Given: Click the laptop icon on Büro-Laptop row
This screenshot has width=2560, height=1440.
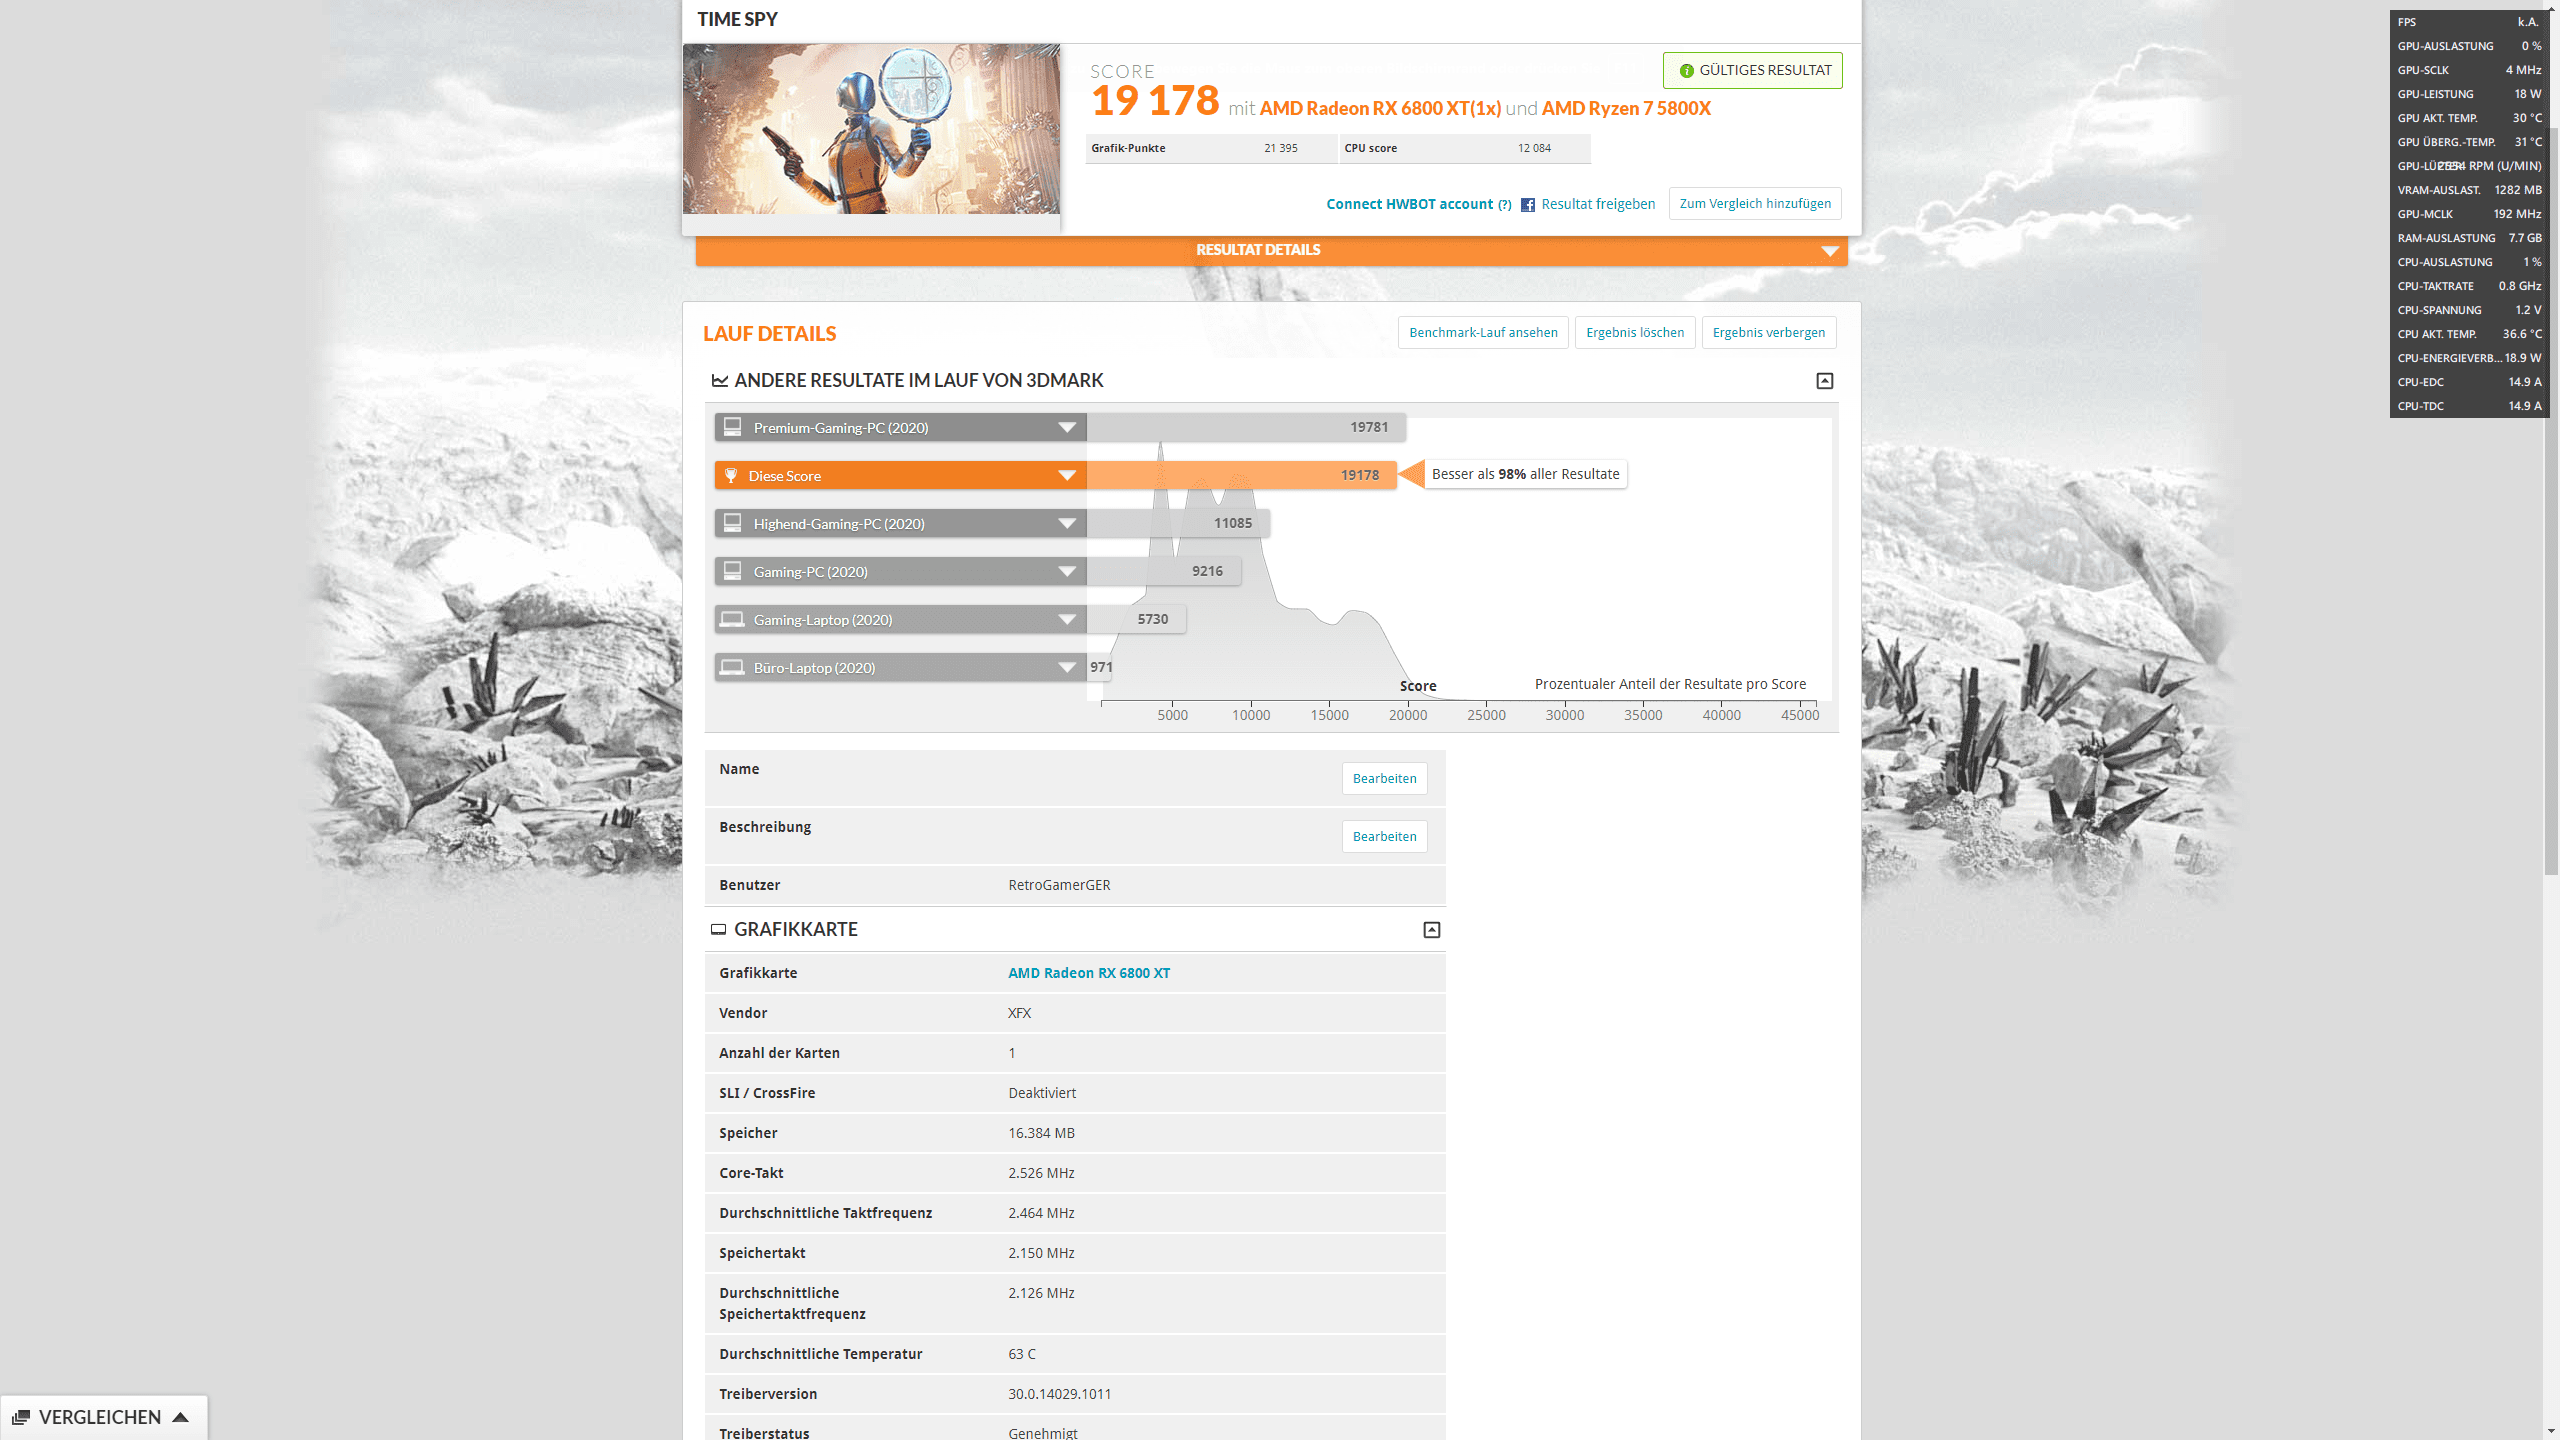Looking at the screenshot, I should 732,667.
